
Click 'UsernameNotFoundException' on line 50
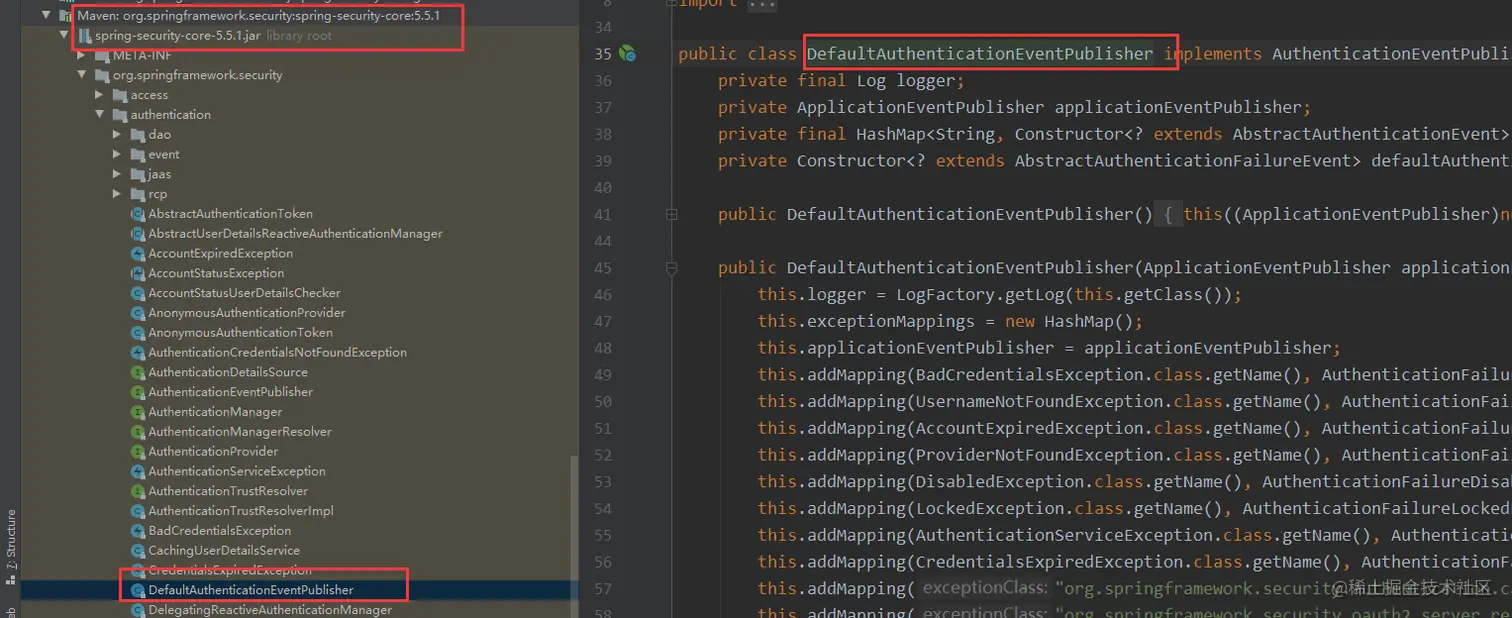(1039, 402)
